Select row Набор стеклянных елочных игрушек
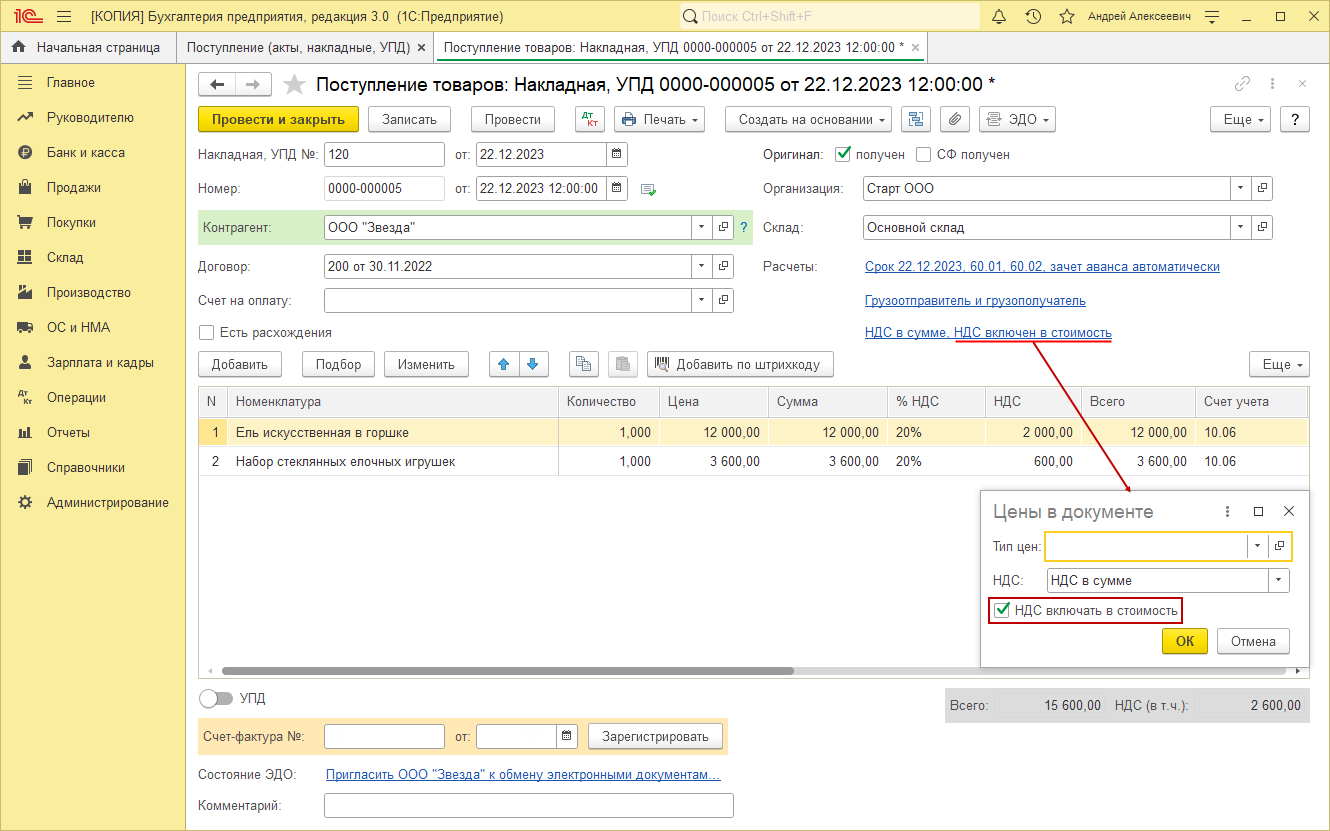 click(753, 461)
